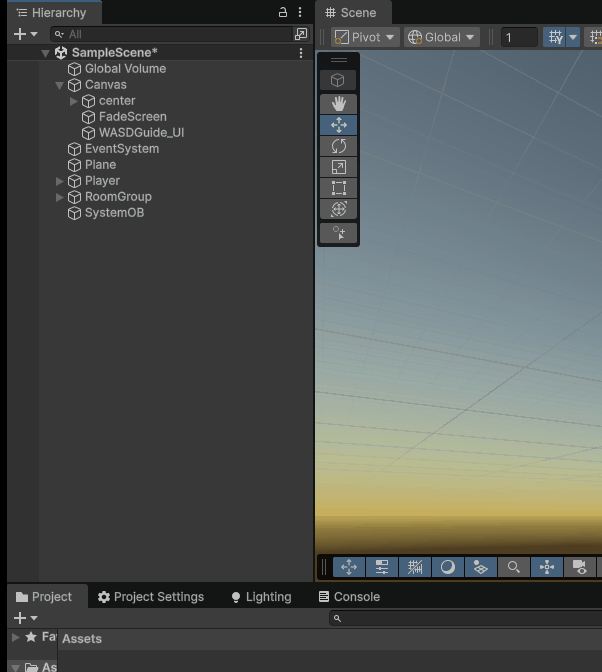Viewport: 602px width, 672px height.
Task: Select the combined Transform tool
Action: tap(339, 209)
